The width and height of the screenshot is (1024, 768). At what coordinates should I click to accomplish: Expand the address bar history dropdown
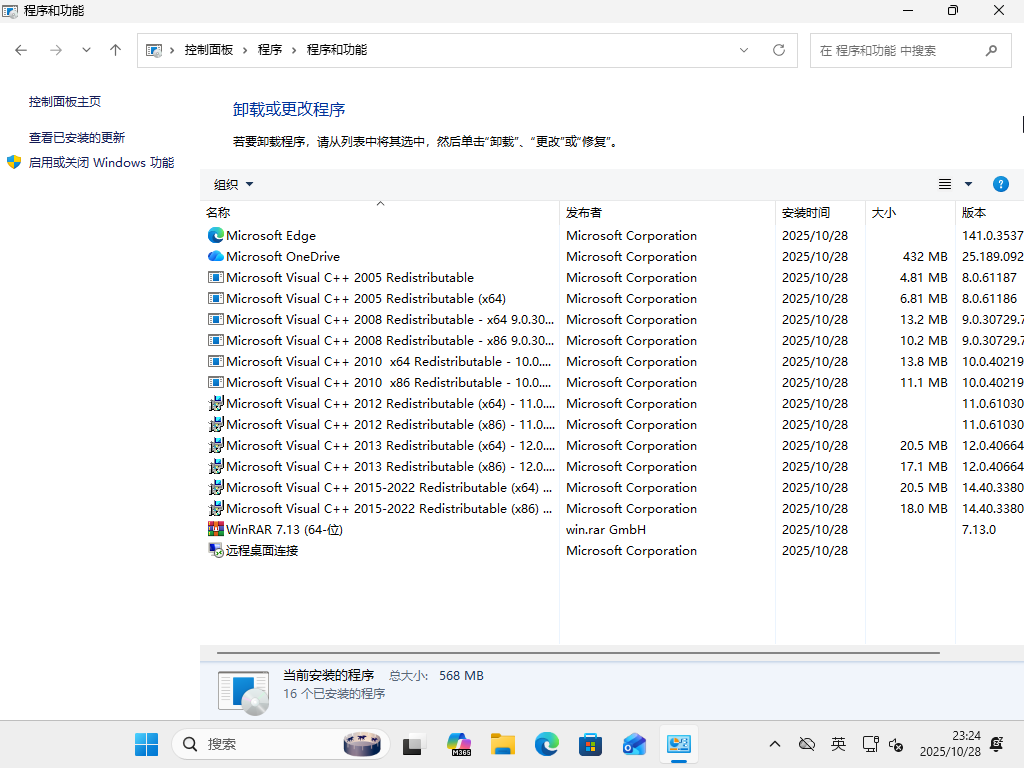(x=744, y=50)
